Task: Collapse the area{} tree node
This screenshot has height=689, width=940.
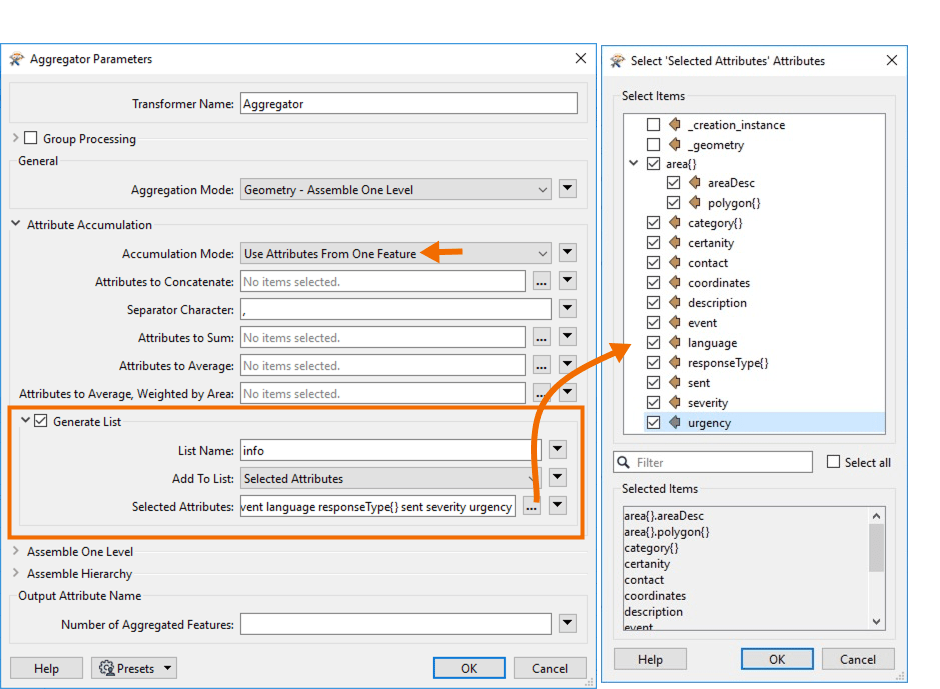Action: click(x=634, y=162)
